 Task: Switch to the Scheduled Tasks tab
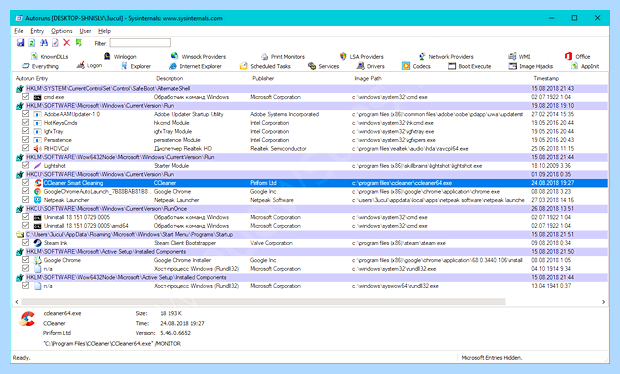click(x=265, y=66)
